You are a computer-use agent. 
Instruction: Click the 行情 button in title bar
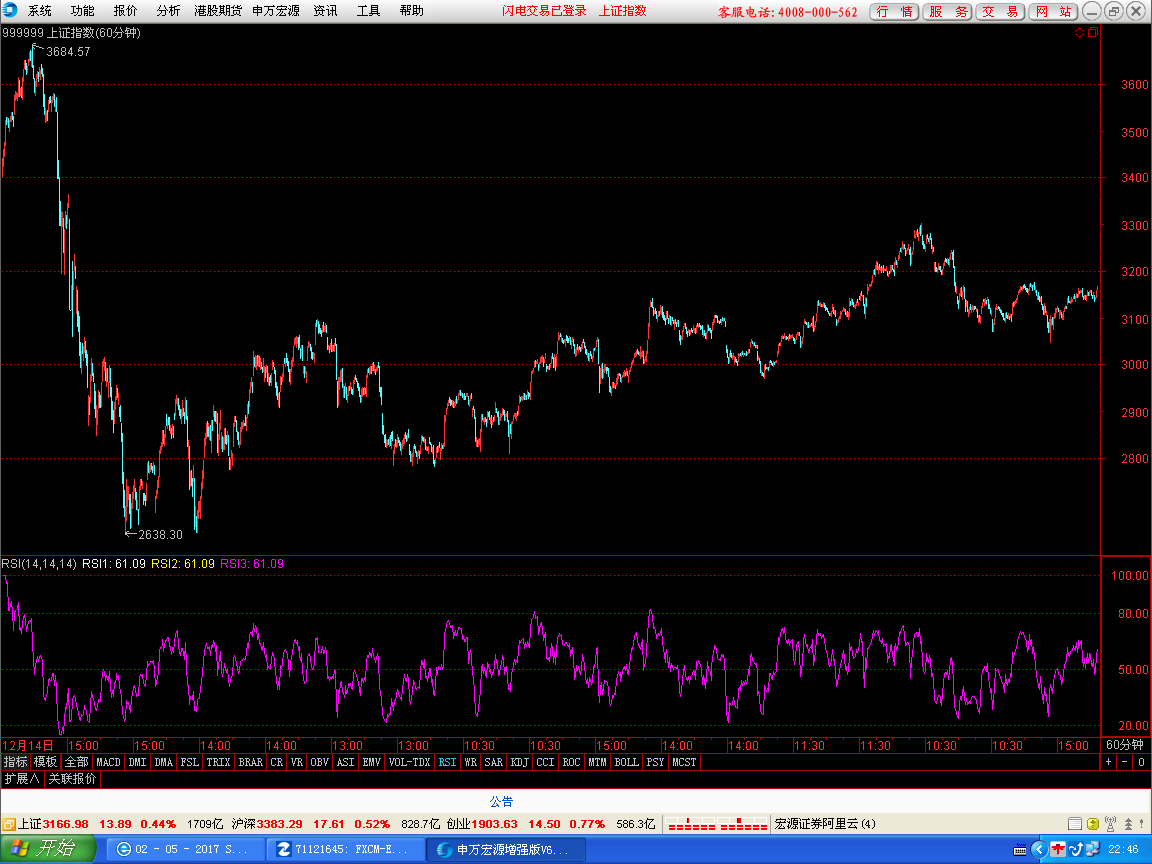(894, 12)
